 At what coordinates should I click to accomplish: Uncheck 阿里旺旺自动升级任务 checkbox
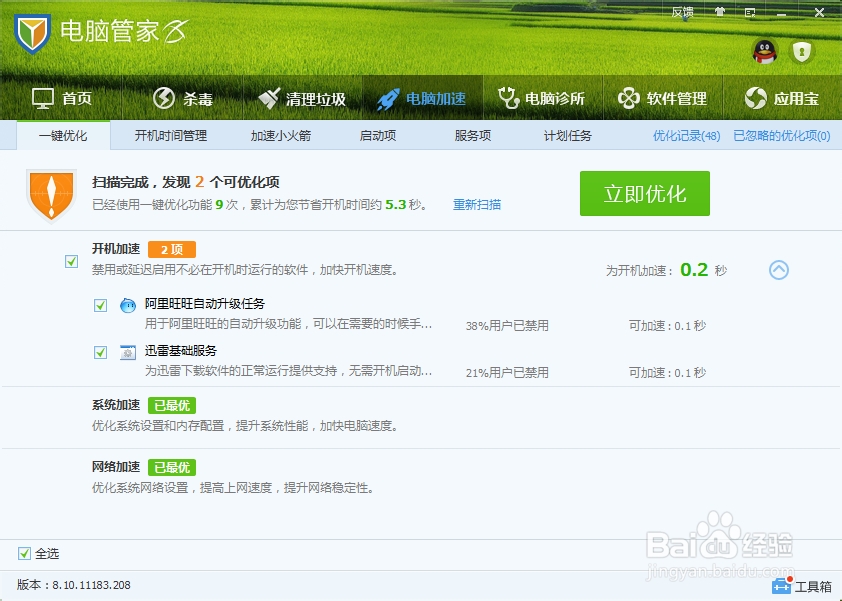pos(100,306)
